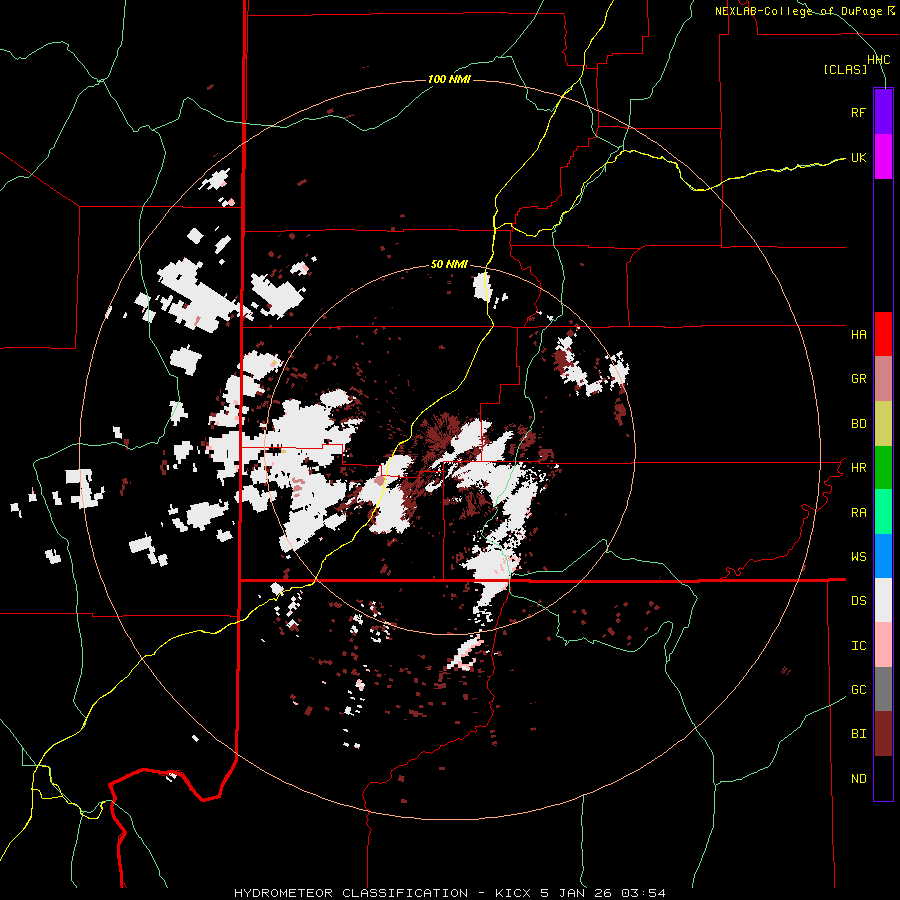
Task: Click the ND label beside the legend
Action: pyautogui.click(x=858, y=779)
